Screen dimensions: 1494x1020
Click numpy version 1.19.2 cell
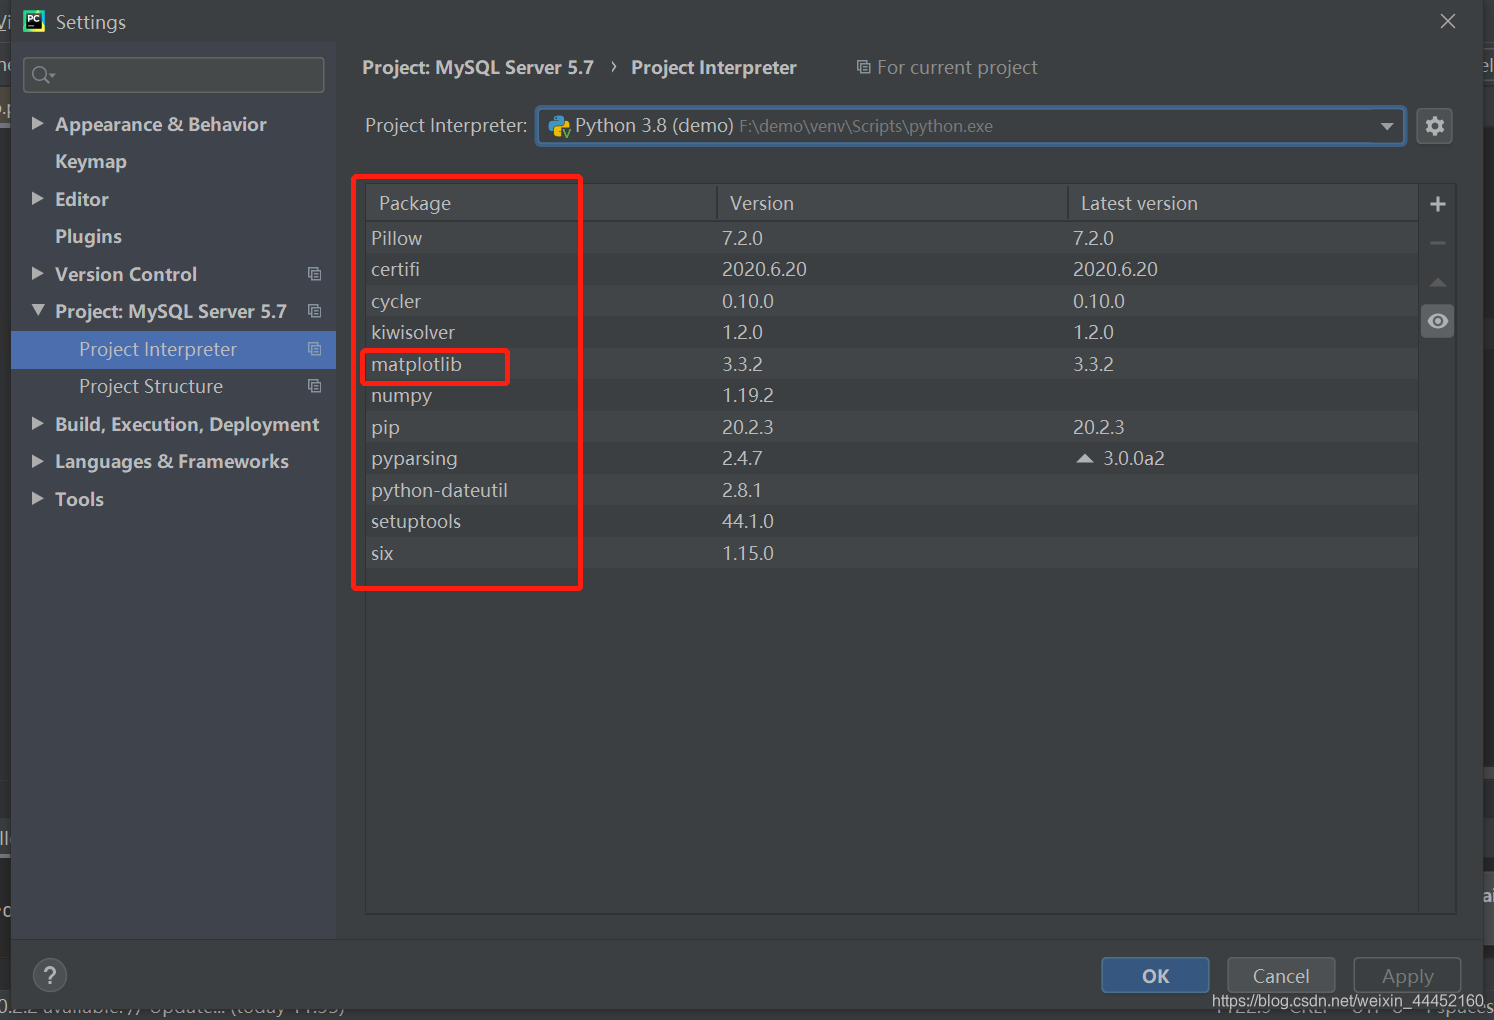(x=748, y=395)
